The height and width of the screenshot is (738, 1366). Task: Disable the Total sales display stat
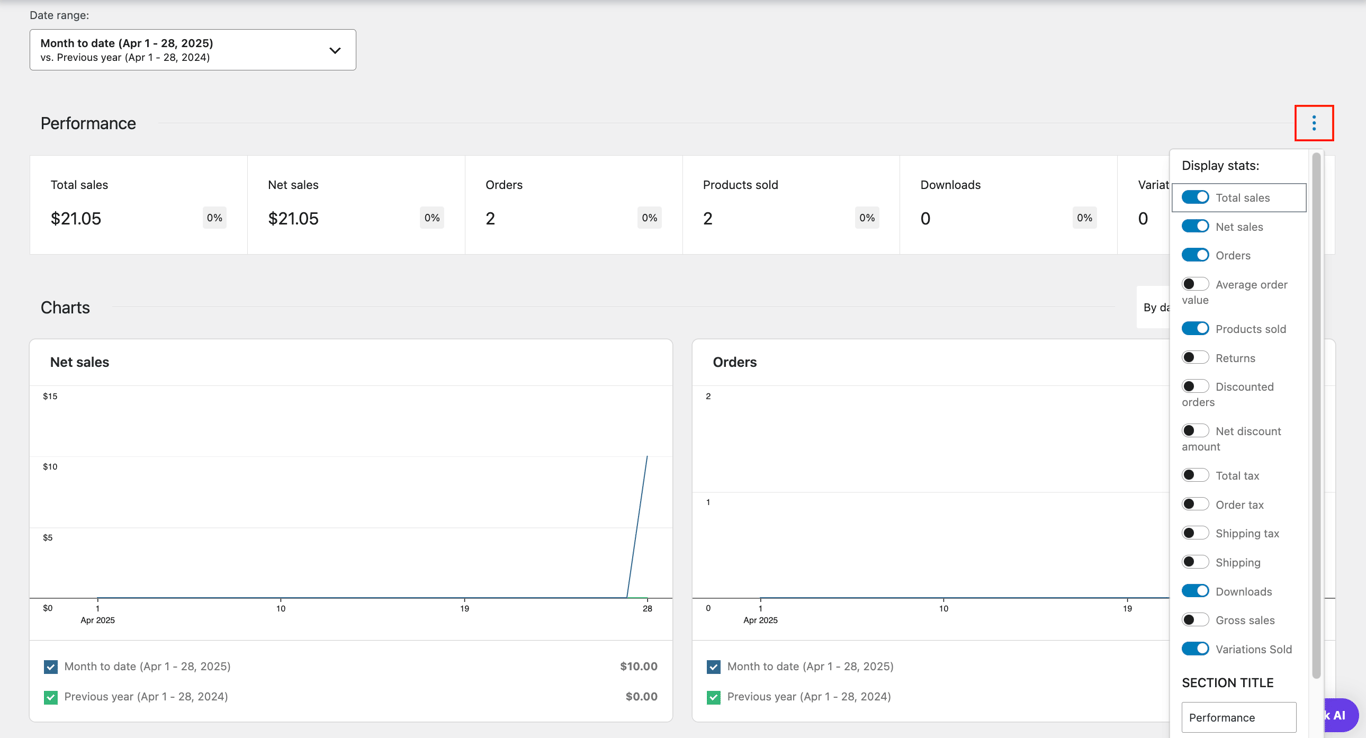tap(1195, 197)
